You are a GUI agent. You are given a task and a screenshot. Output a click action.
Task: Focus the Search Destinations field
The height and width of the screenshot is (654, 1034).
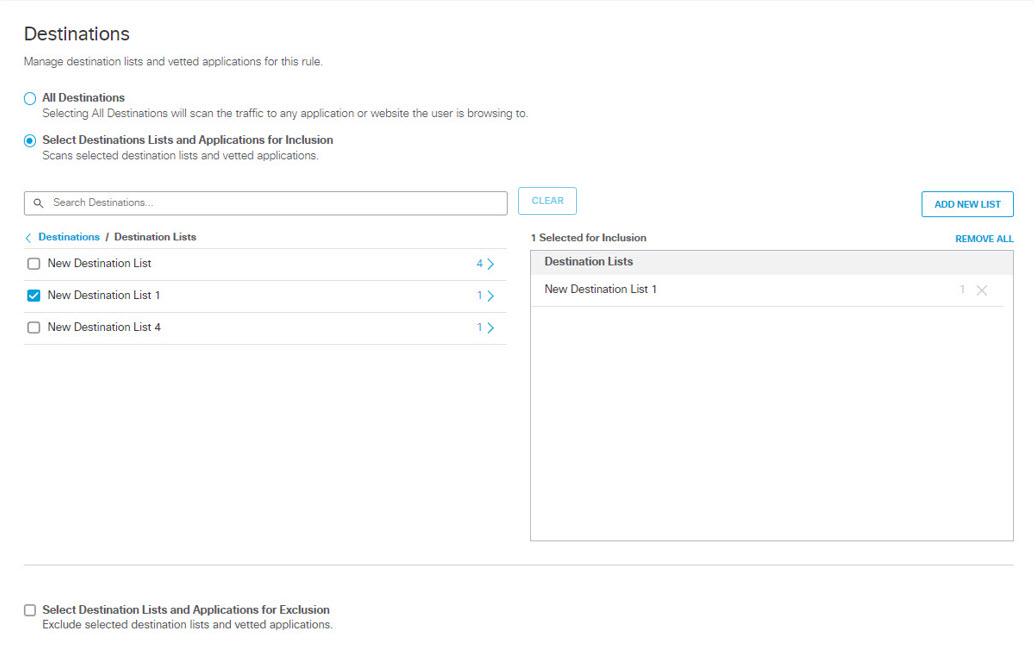click(266, 203)
